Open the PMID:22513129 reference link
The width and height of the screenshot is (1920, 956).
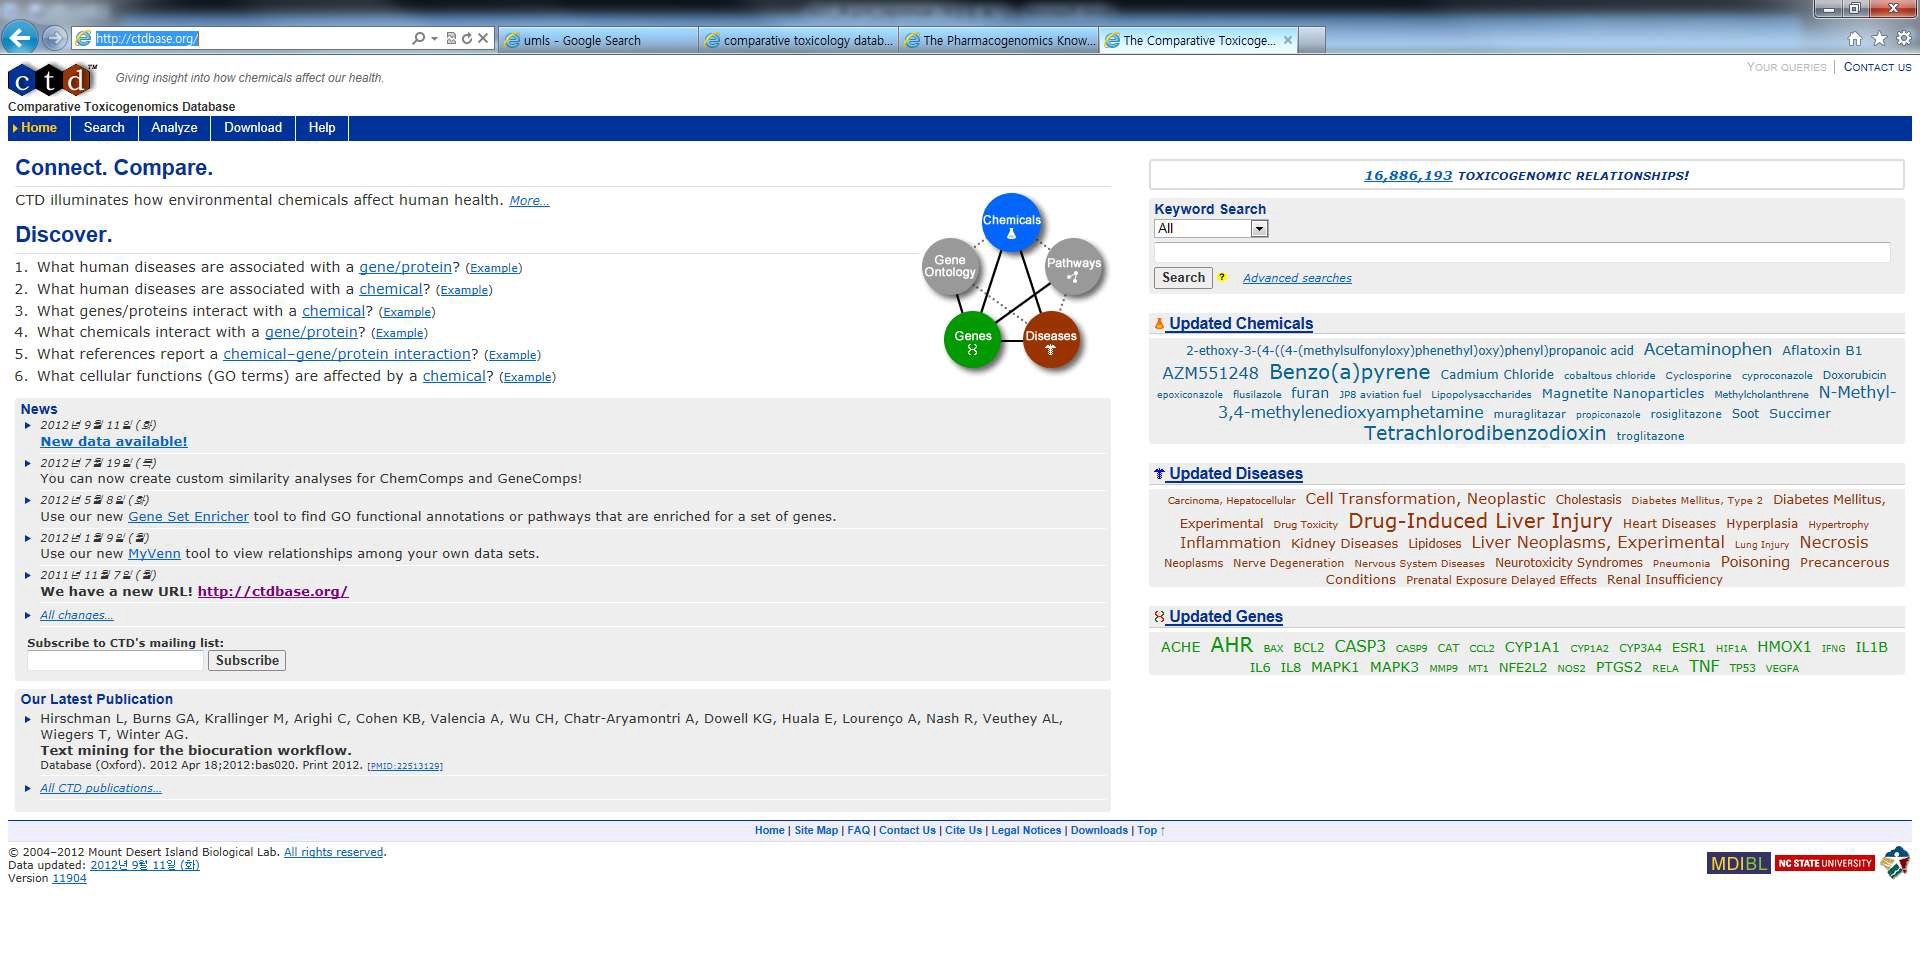click(405, 766)
